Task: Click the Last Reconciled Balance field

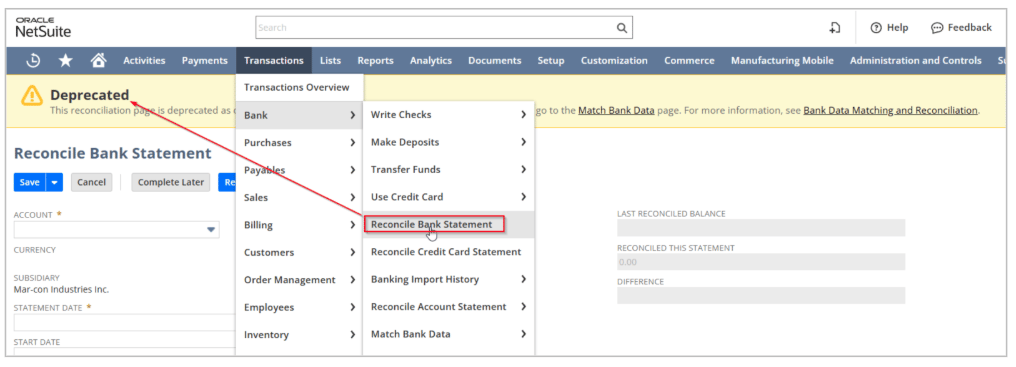Action: click(761, 228)
